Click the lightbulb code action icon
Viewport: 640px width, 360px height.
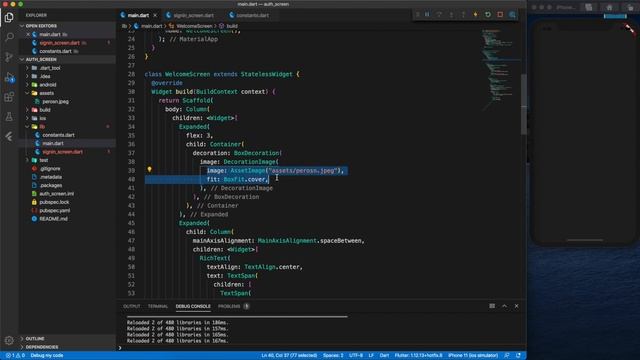149,169
